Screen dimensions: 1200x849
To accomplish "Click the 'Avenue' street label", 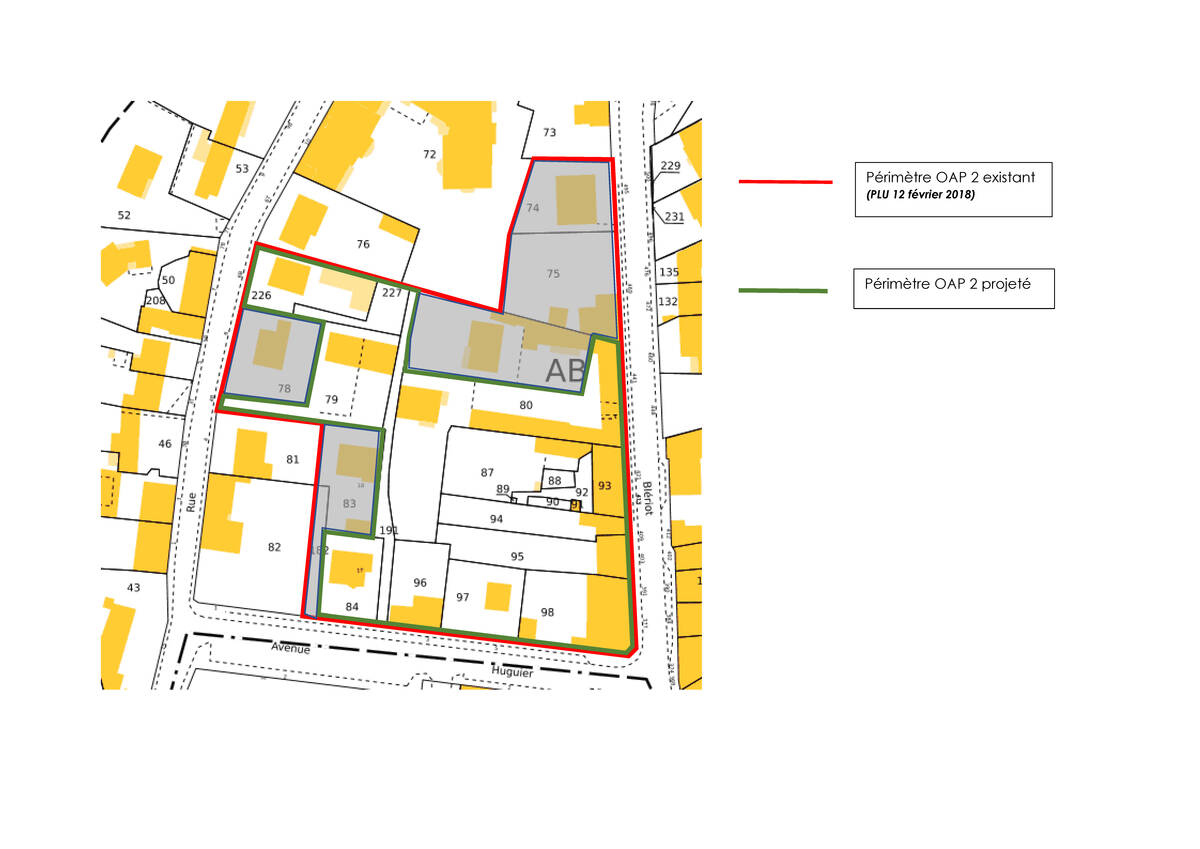I will pos(291,647).
